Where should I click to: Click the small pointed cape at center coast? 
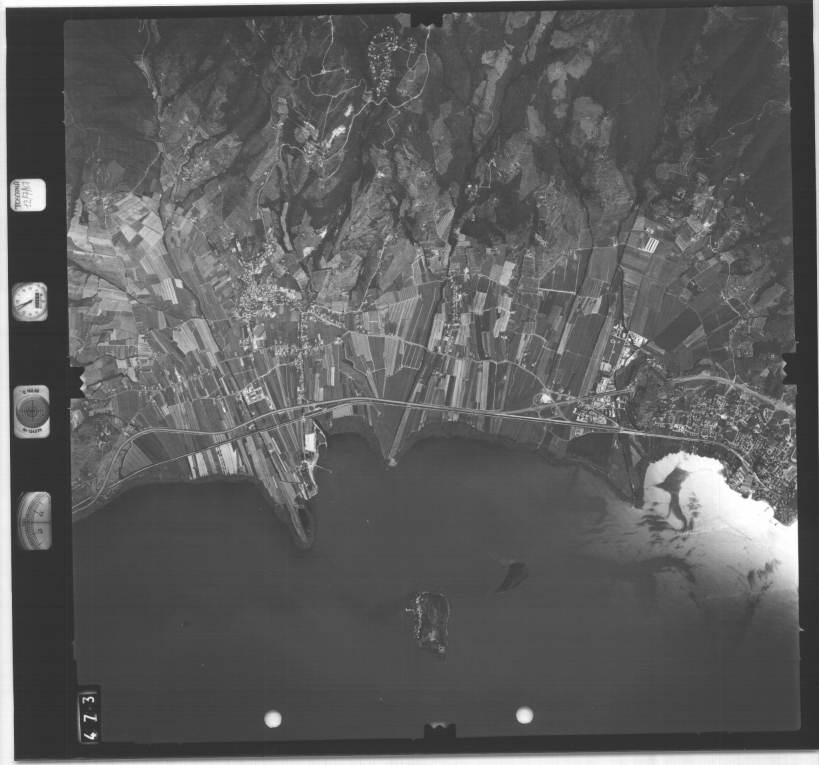[x=391, y=458]
